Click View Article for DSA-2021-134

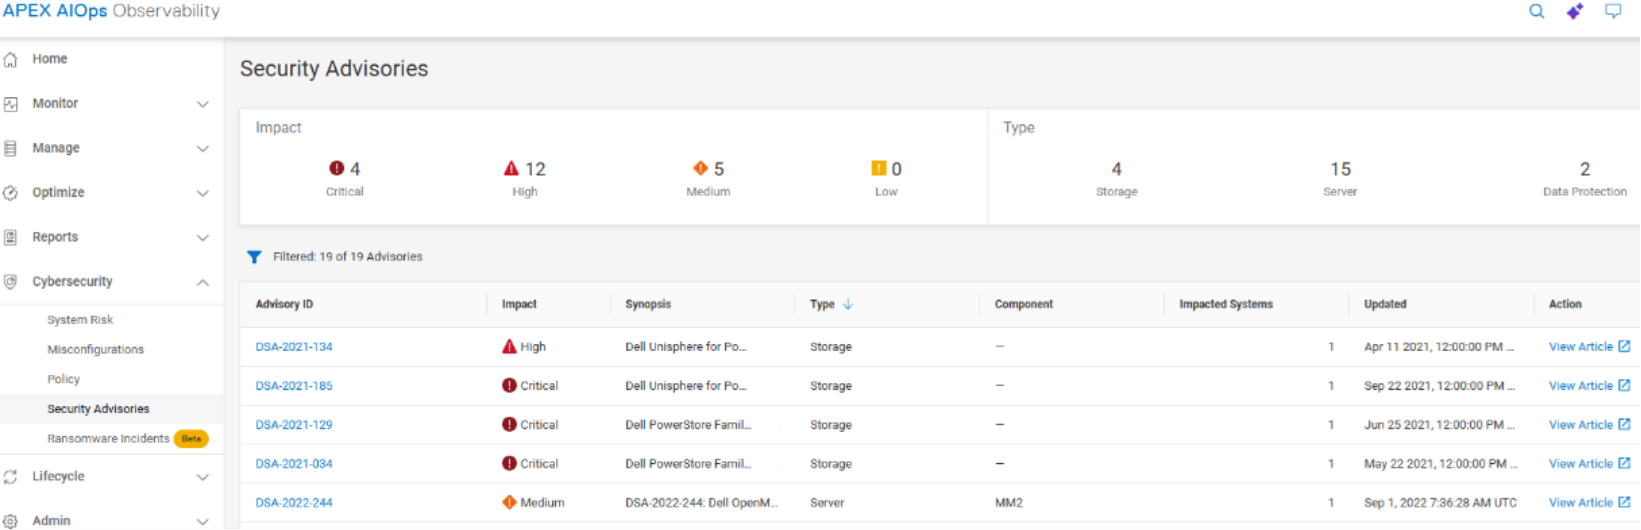[x=1580, y=347]
